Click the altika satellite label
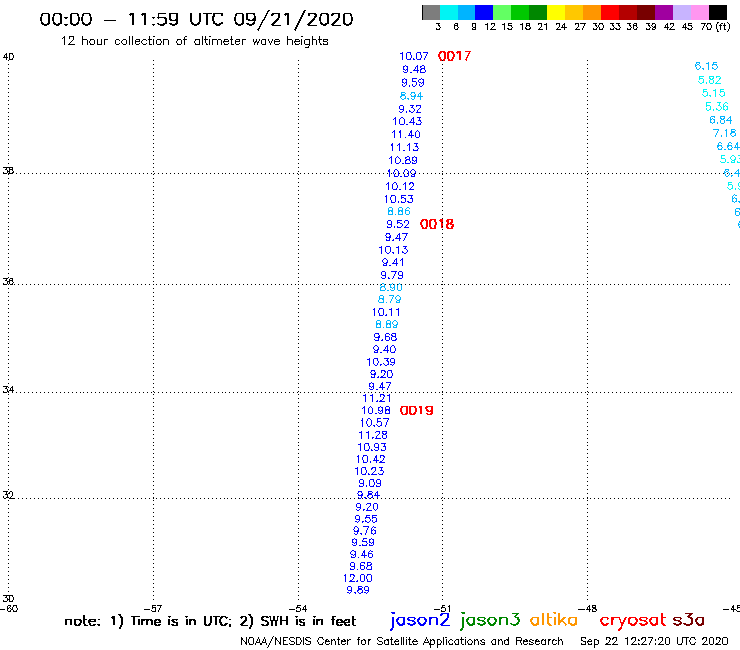Viewport: 740px width, 650px height. 553,619
